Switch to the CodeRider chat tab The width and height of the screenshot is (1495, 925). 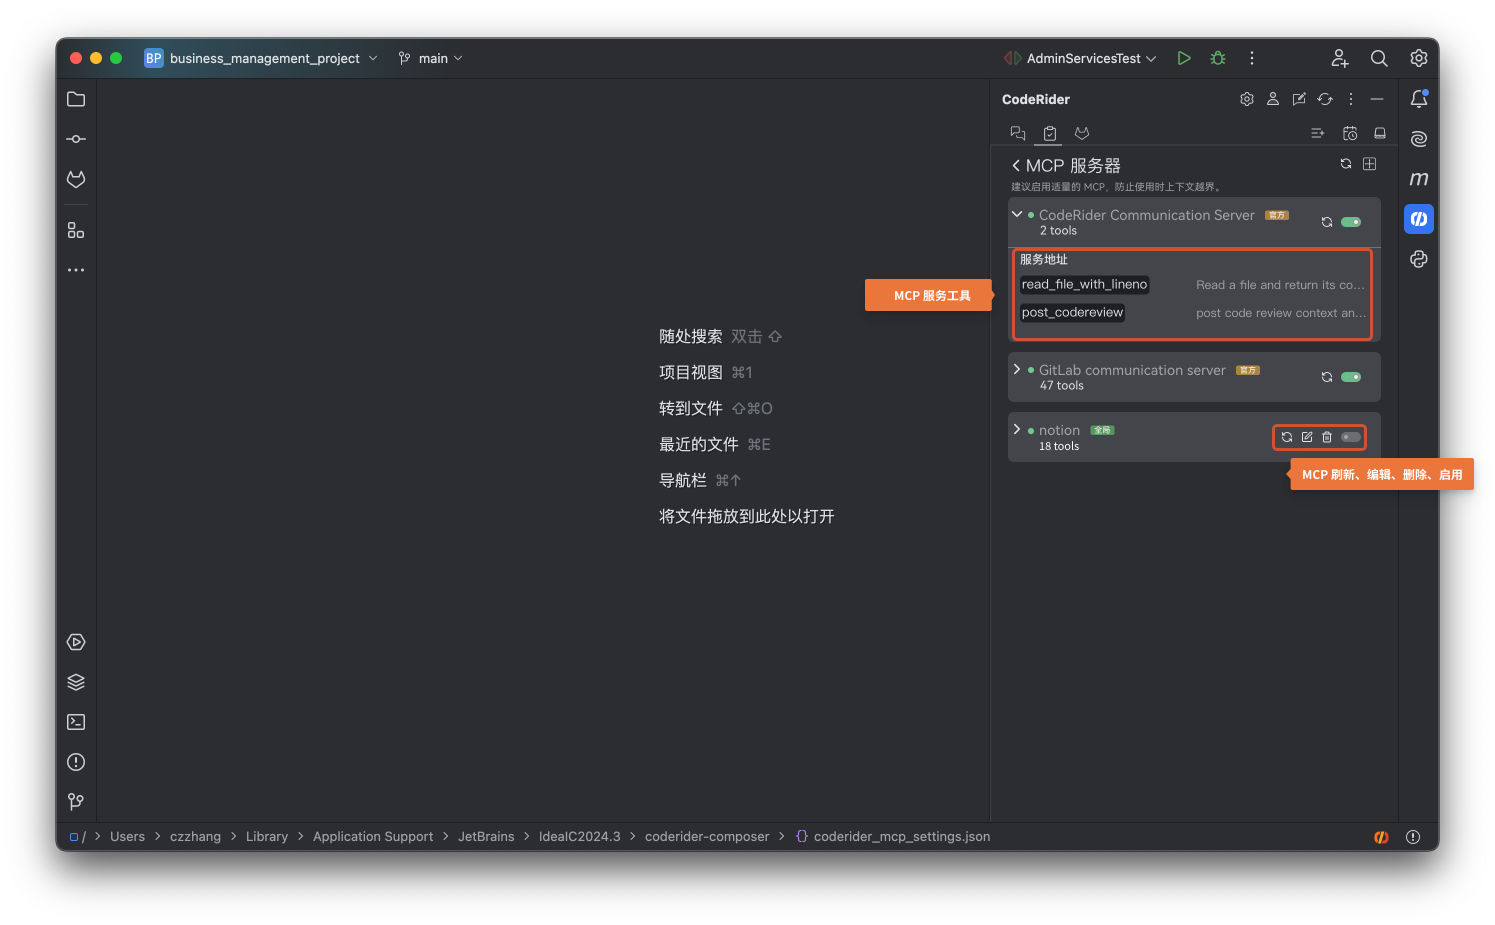tap(1018, 133)
